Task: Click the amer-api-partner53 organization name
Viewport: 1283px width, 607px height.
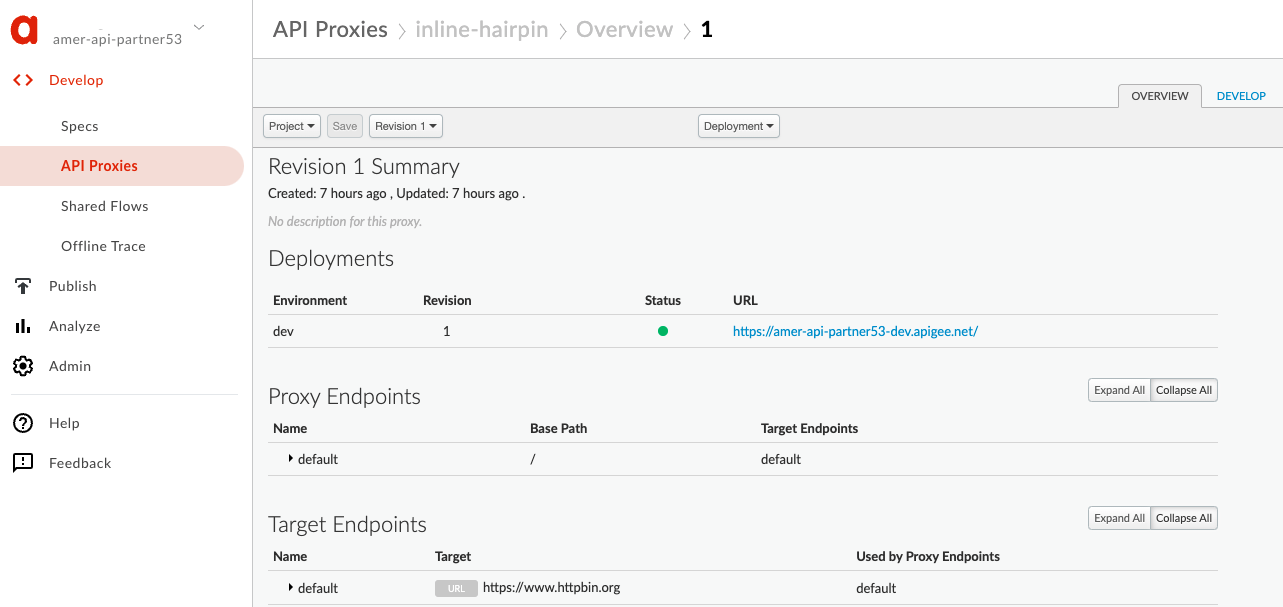Action: tap(117, 39)
